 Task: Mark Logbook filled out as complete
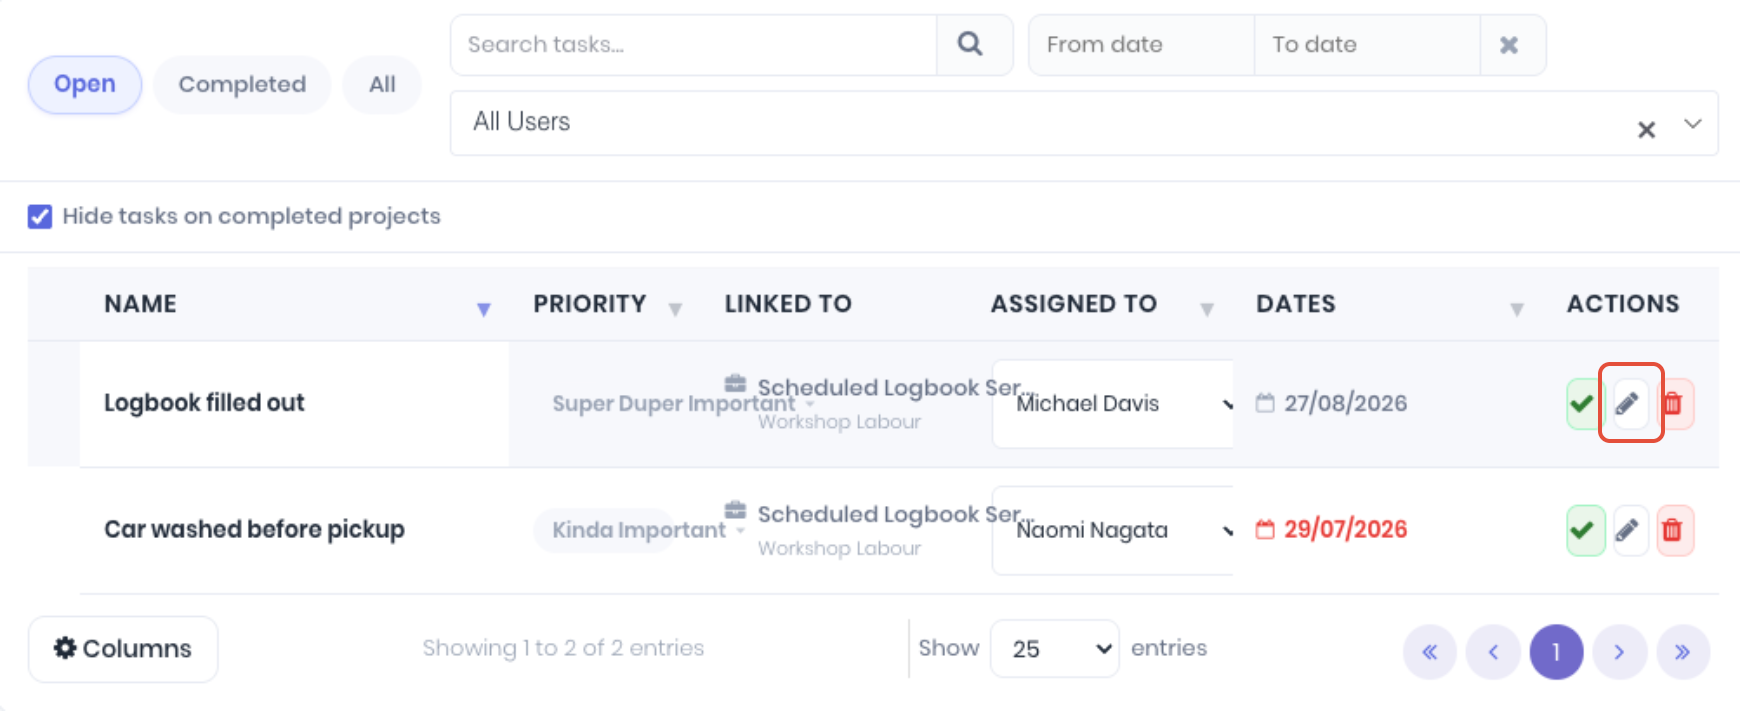(1583, 404)
